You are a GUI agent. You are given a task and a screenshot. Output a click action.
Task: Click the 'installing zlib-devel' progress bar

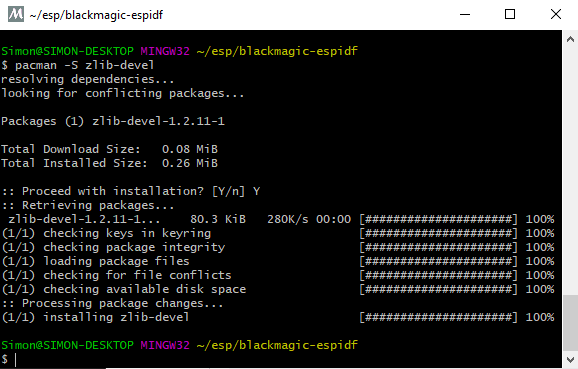point(439,317)
